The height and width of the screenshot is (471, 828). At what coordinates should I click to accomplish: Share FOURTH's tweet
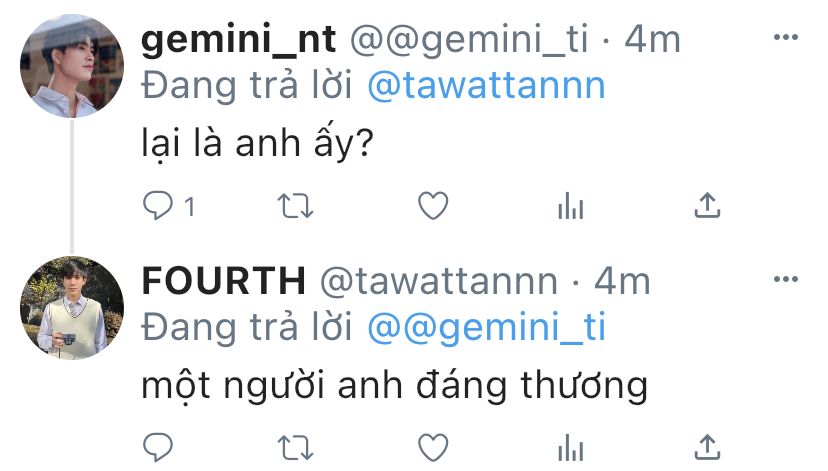[x=708, y=448]
